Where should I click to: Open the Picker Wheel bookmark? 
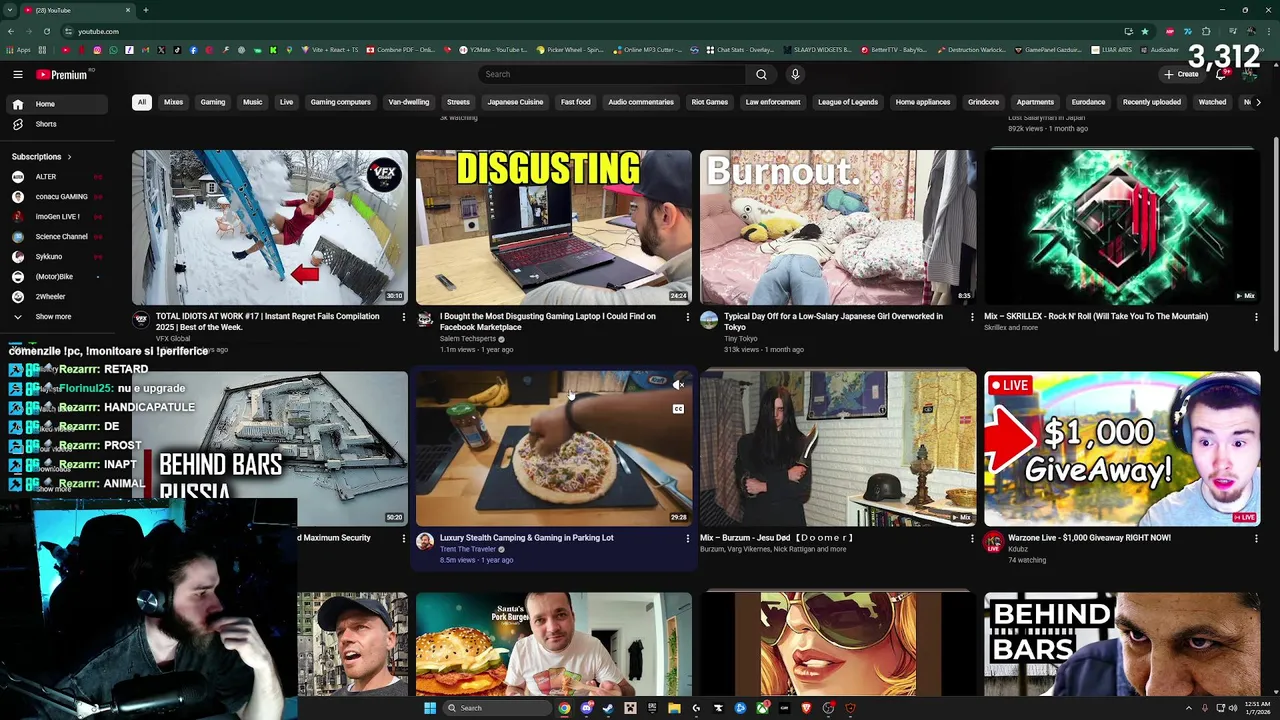570,50
